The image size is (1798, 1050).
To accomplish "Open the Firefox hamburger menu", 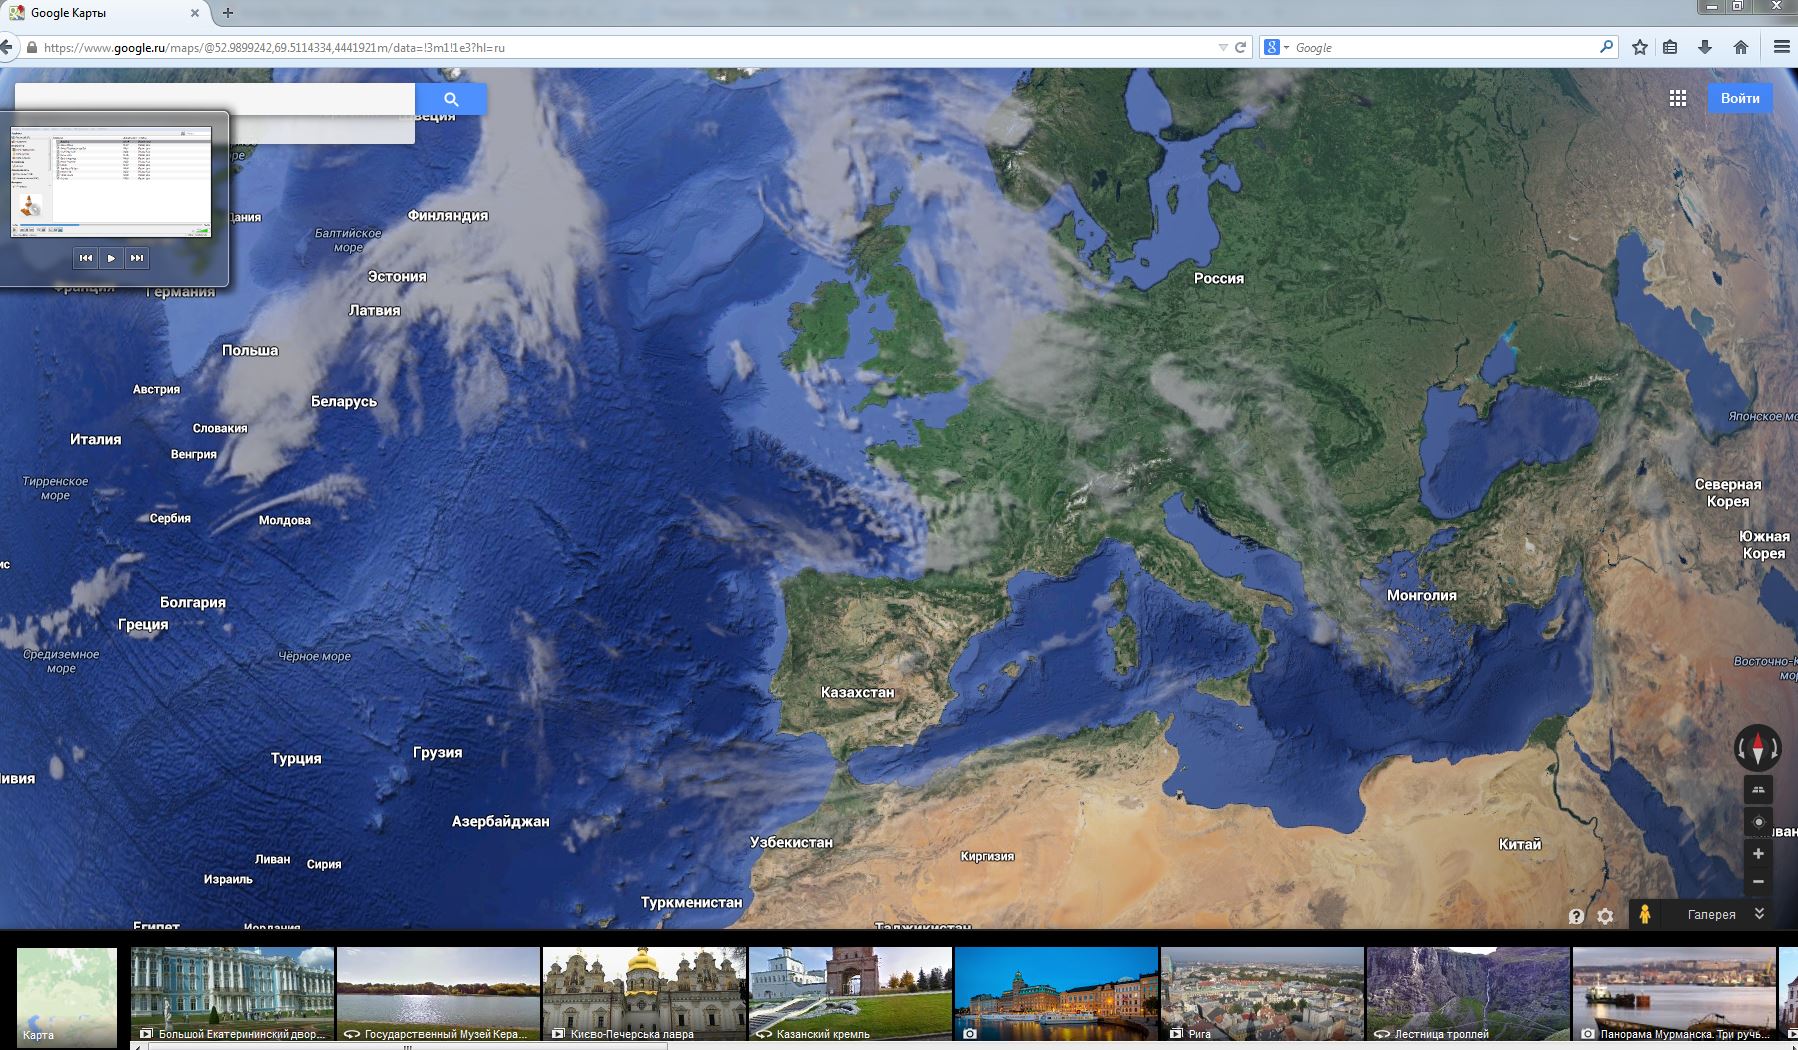I will (1781, 47).
